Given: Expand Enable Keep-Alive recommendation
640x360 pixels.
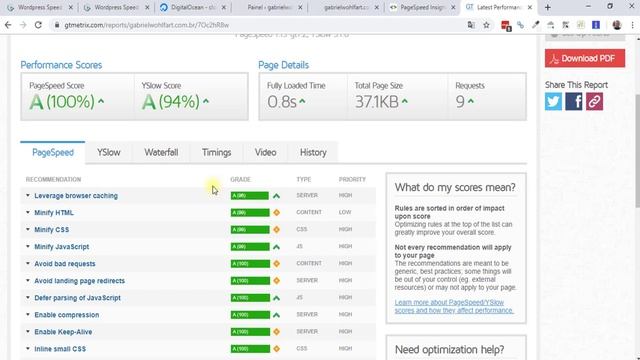Looking at the screenshot, I should point(28,332).
